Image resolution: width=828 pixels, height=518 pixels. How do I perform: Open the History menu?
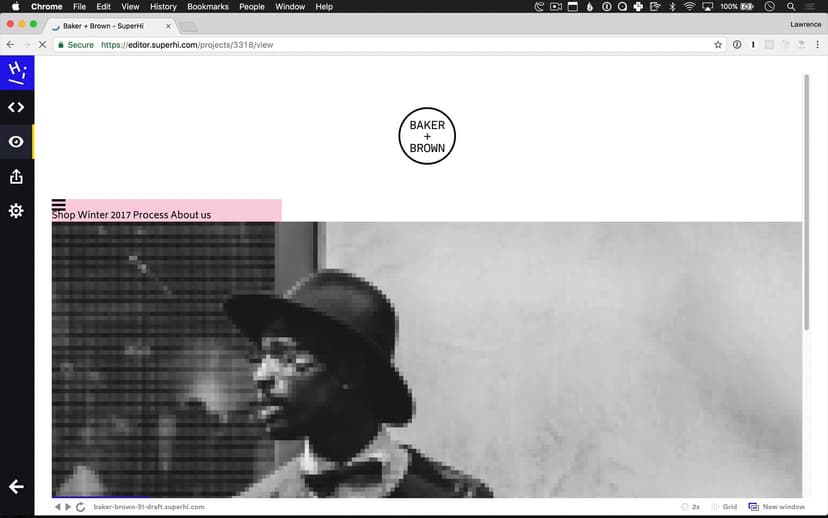[x=163, y=7]
